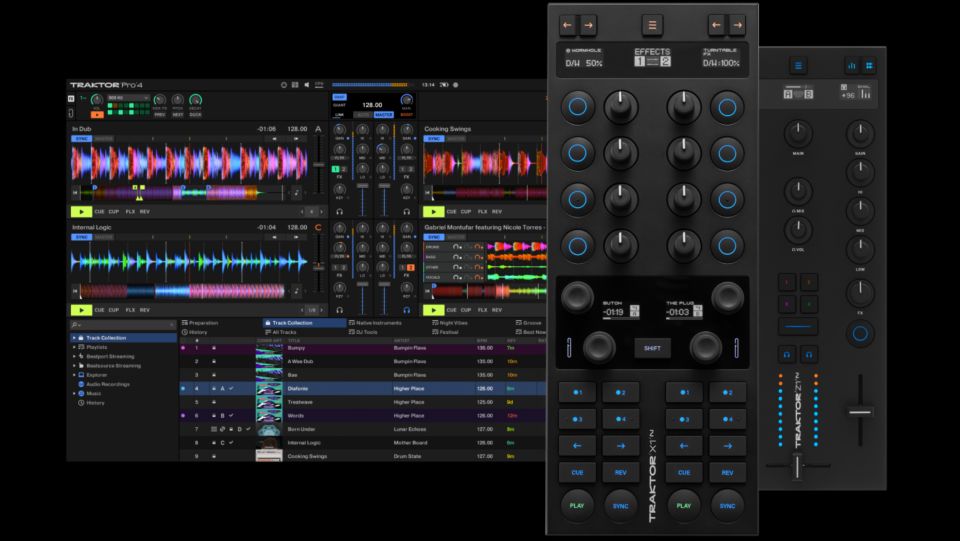
Task: Click the NEXT button in the FX unit
Action: point(178,114)
